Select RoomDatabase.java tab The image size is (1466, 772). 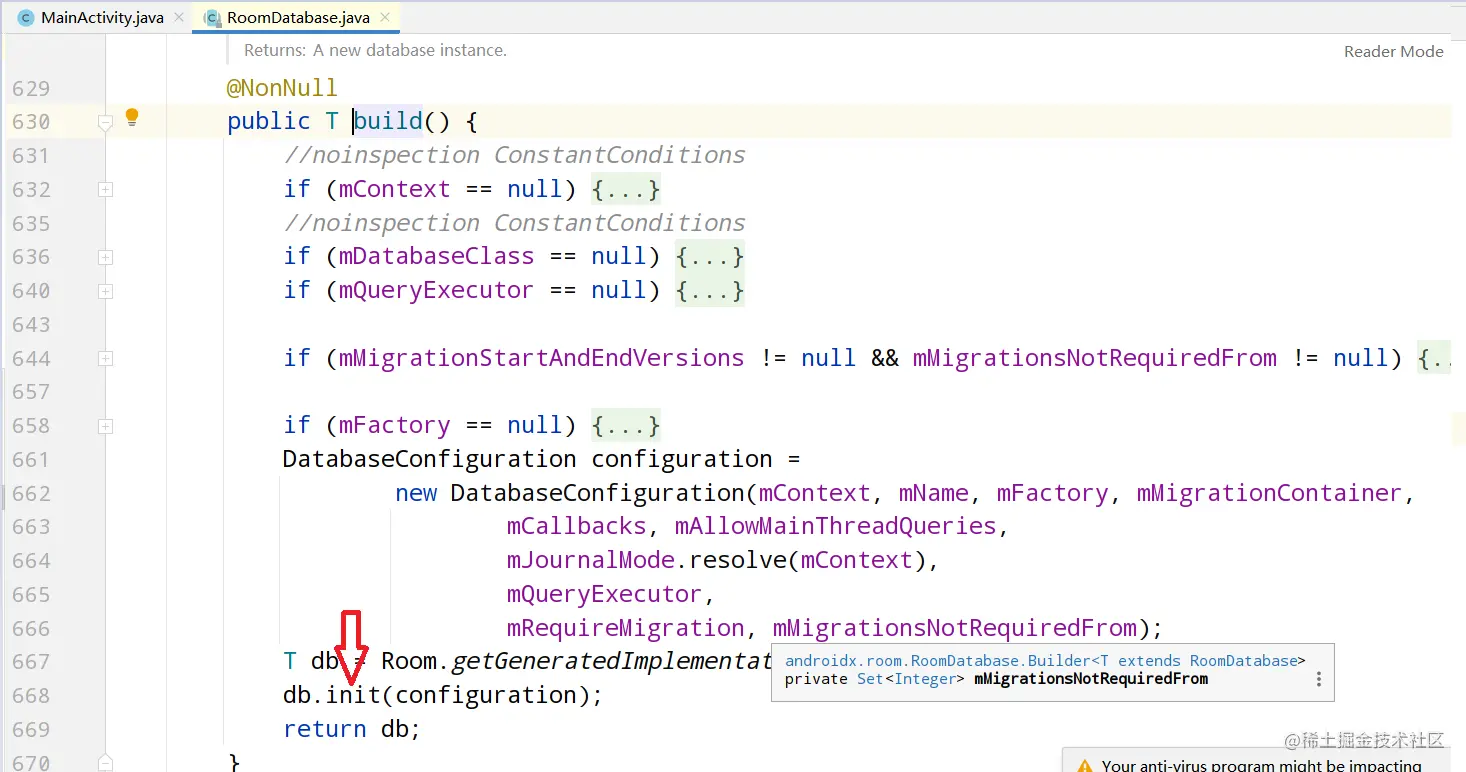pyautogui.click(x=297, y=18)
